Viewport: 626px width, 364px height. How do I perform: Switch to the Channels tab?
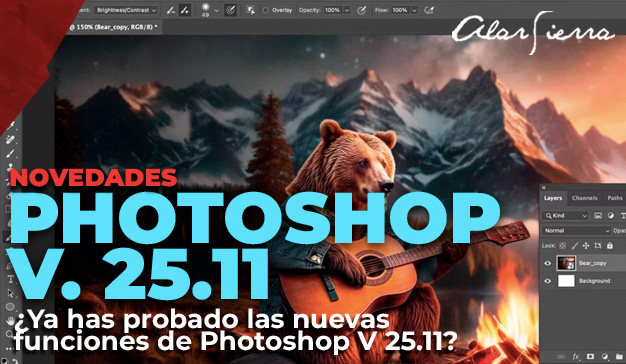584,198
